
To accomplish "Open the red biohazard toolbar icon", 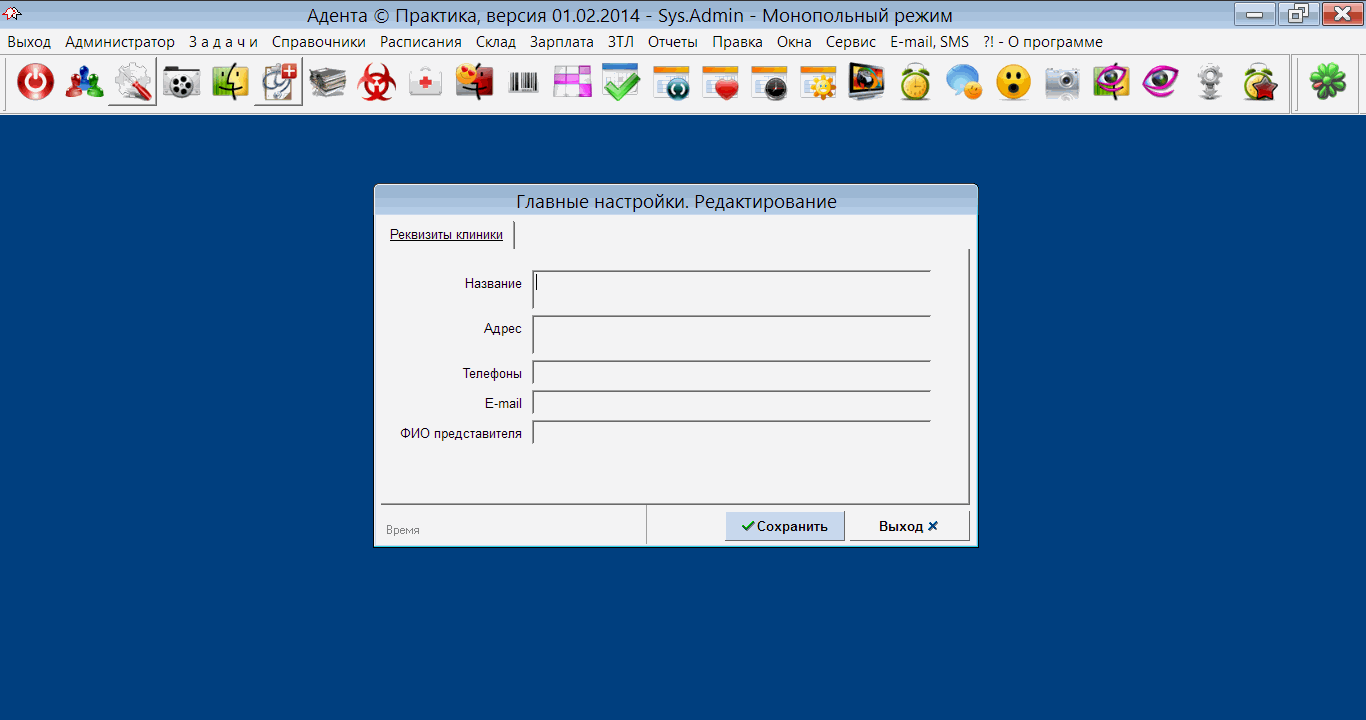I will (x=377, y=83).
